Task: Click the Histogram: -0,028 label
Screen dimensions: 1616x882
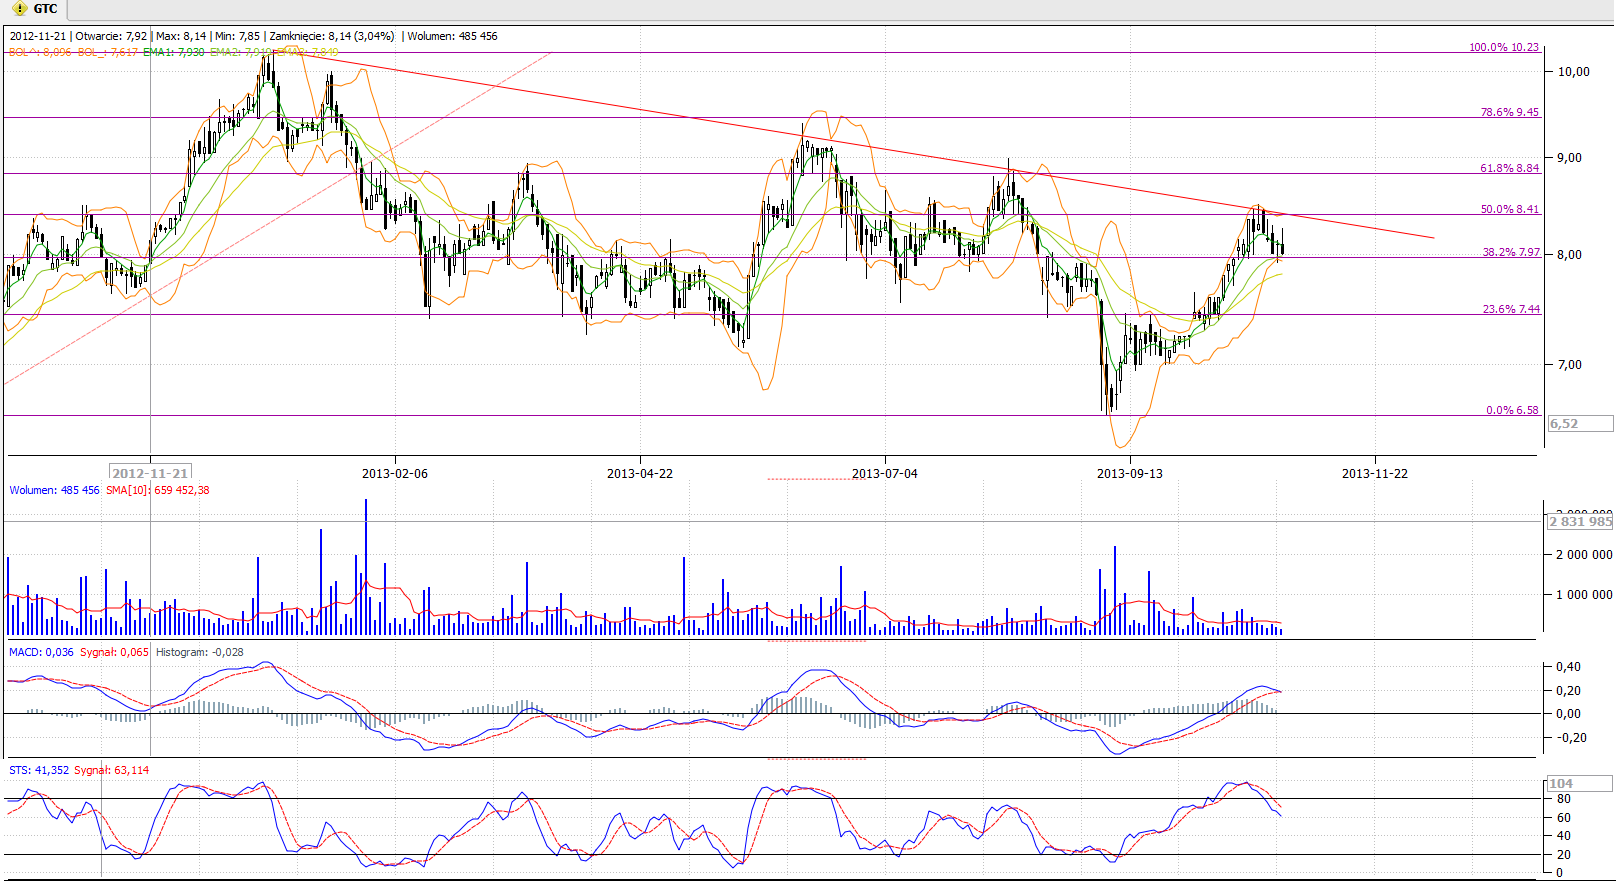Action: 199,652
